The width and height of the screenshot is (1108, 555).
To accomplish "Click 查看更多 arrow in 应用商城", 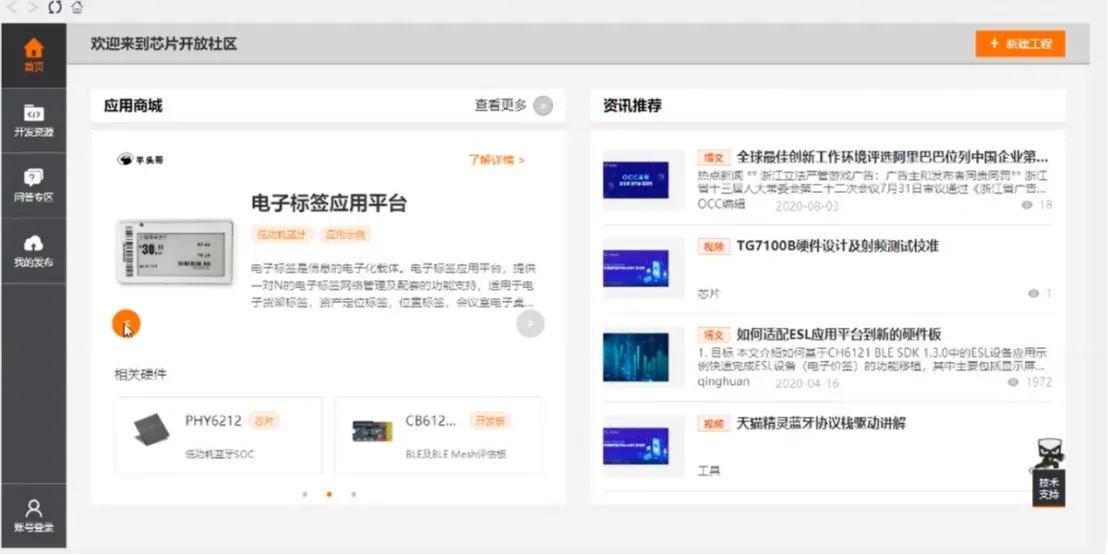I will (x=543, y=106).
